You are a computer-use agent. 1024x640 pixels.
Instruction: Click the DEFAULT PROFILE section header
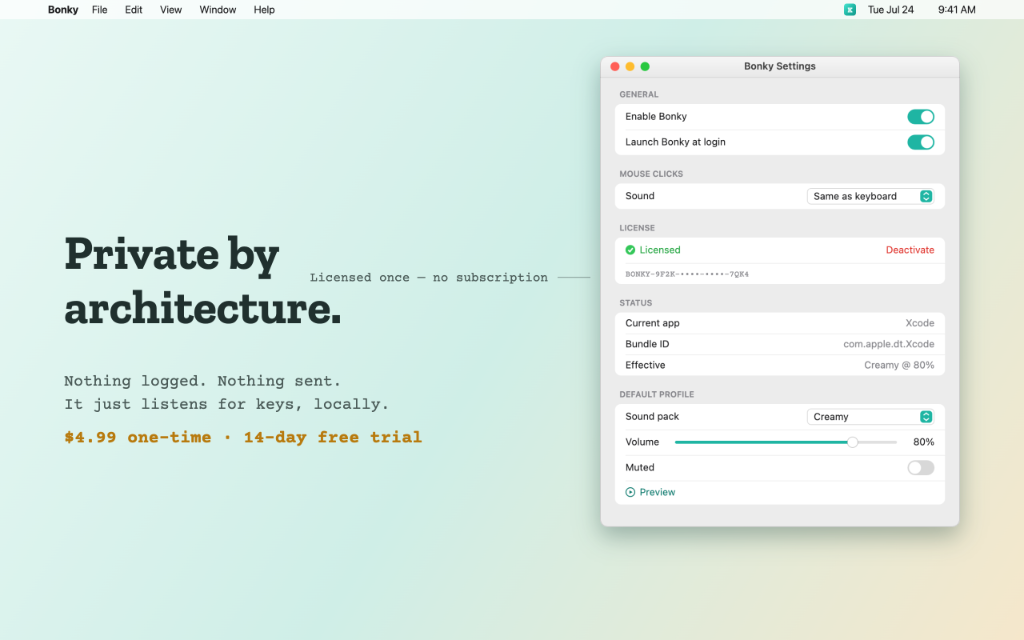(x=656, y=394)
